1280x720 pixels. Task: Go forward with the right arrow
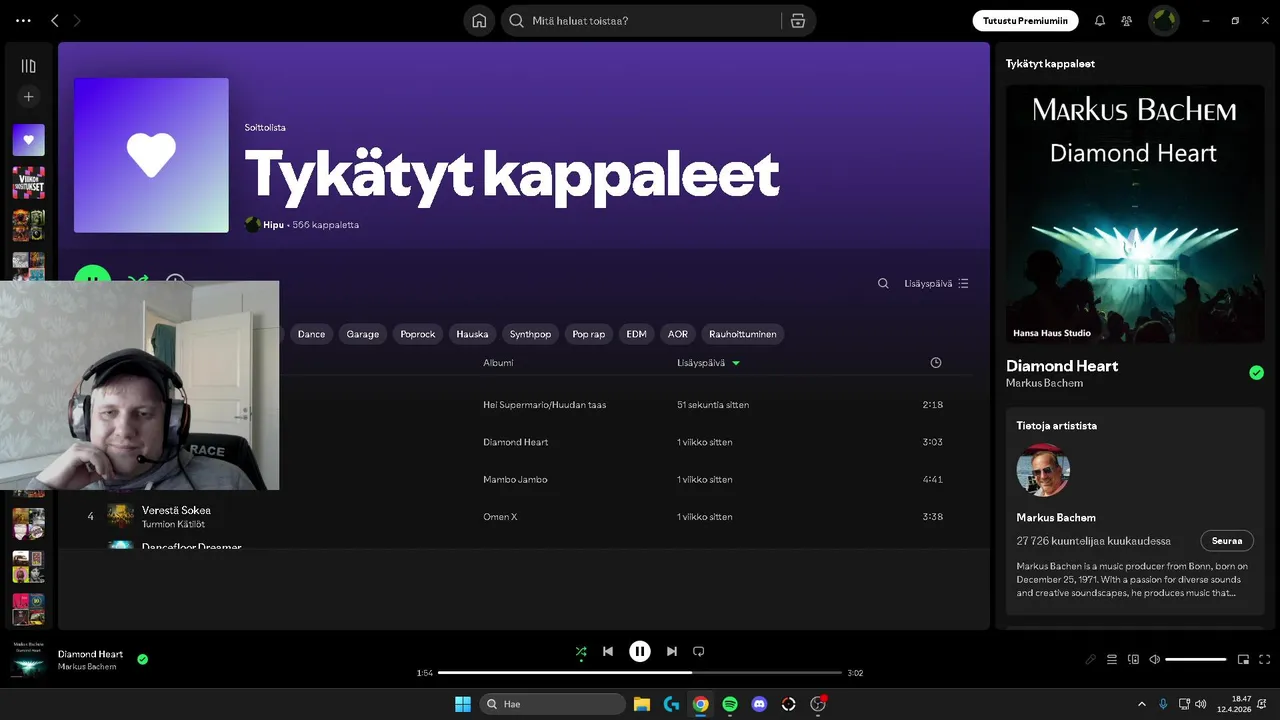click(78, 20)
